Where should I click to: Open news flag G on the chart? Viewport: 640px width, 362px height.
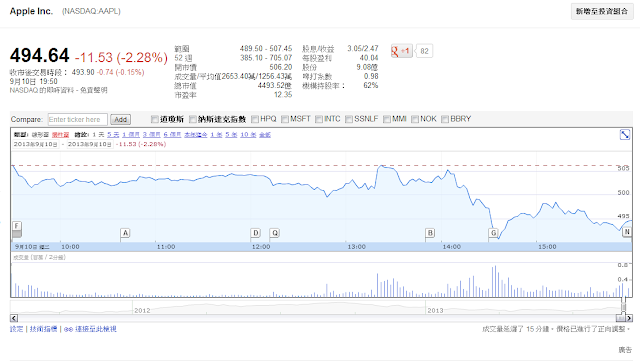(x=493, y=233)
